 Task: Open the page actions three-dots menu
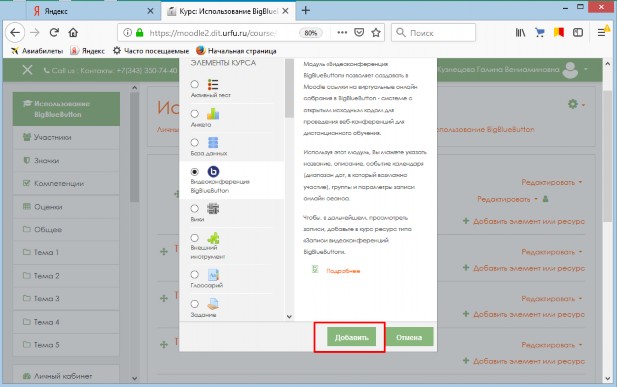tap(342, 32)
